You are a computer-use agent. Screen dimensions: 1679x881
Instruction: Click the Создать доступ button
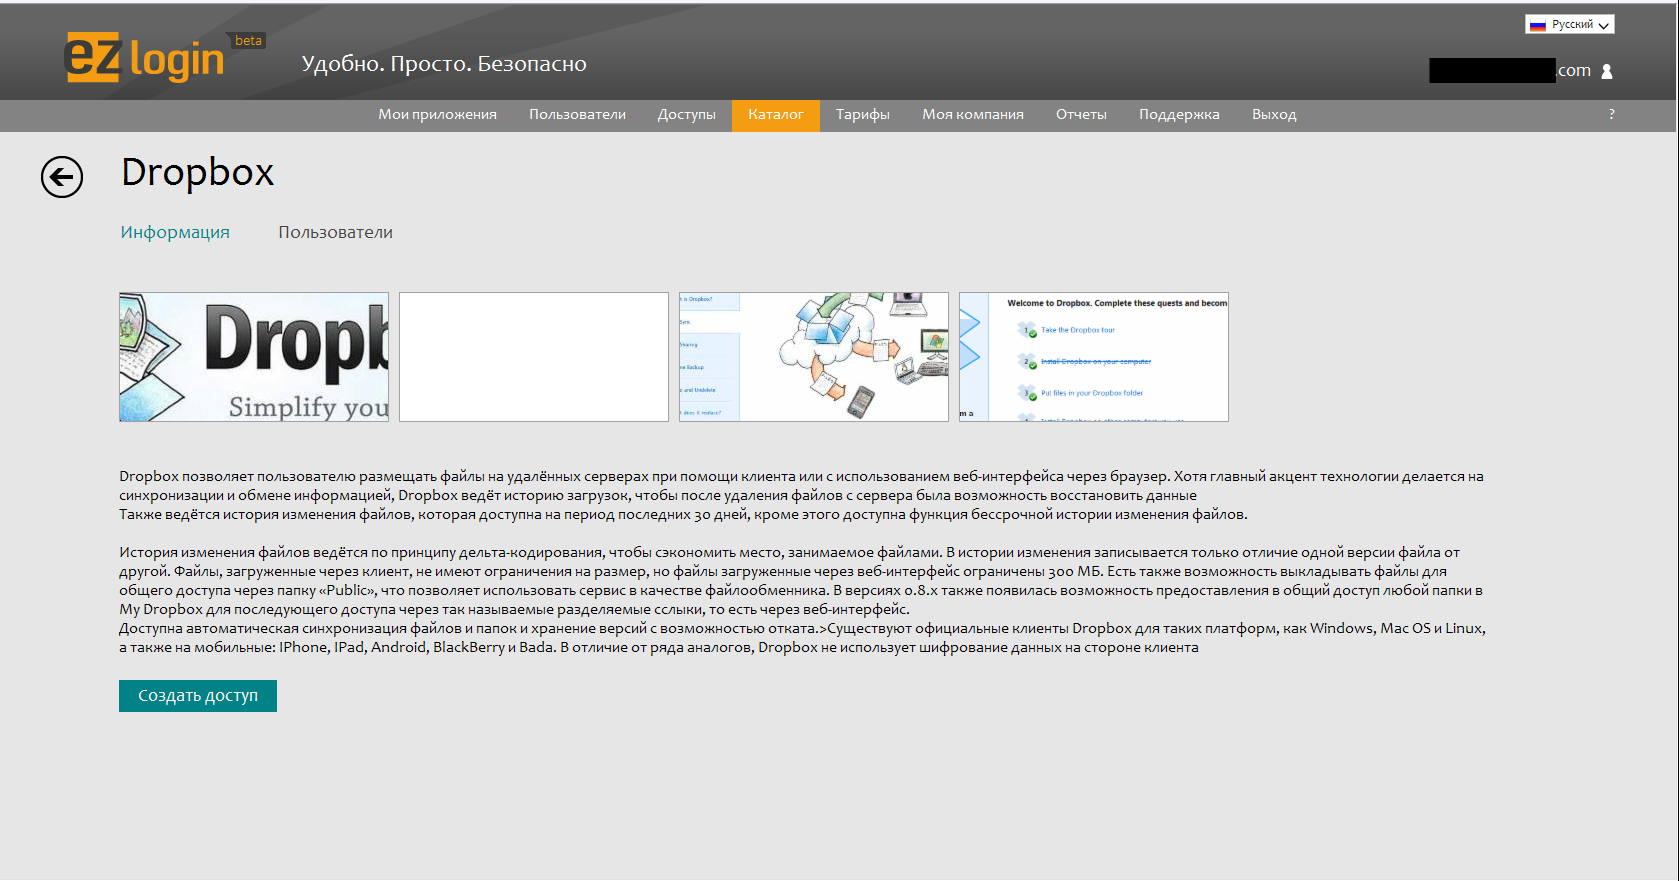pyautogui.click(x=198, y=696)
